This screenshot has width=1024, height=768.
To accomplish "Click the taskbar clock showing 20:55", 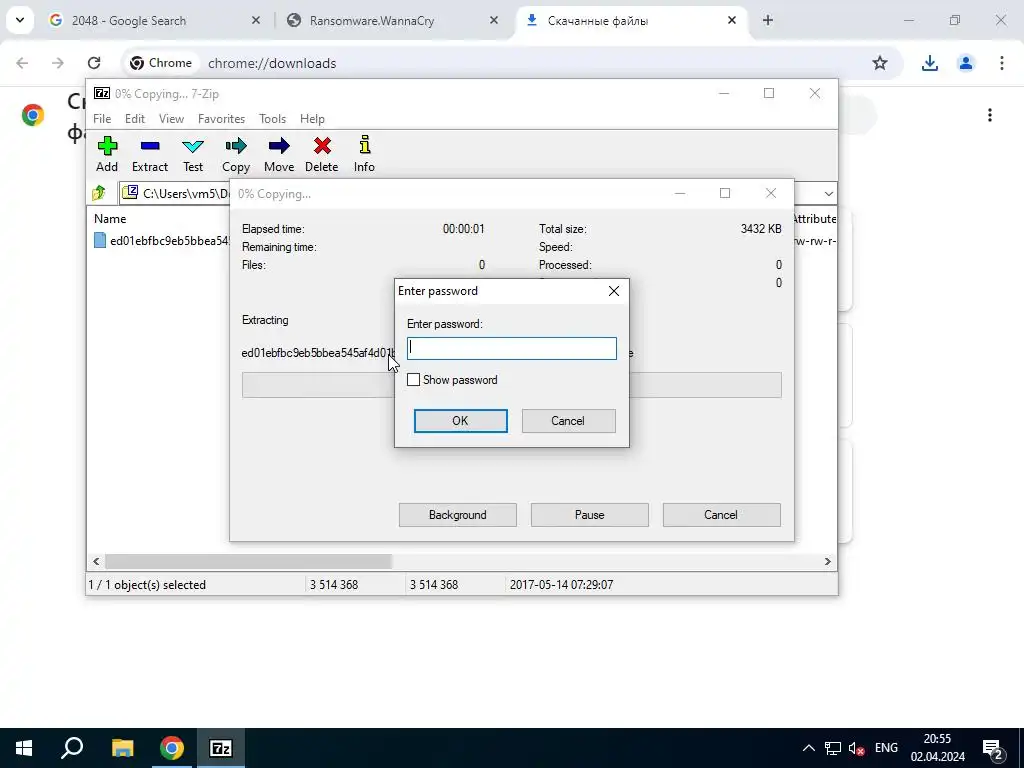I will 938,748.
